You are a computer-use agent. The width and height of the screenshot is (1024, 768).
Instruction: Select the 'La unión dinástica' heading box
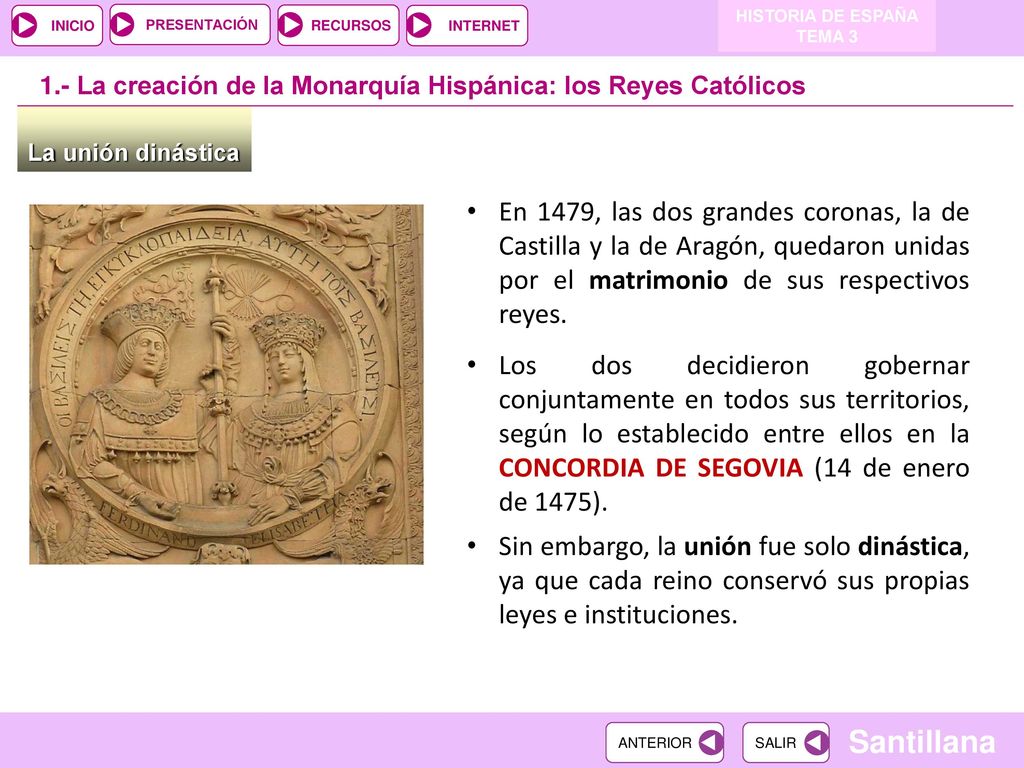[x=135, y=140]
